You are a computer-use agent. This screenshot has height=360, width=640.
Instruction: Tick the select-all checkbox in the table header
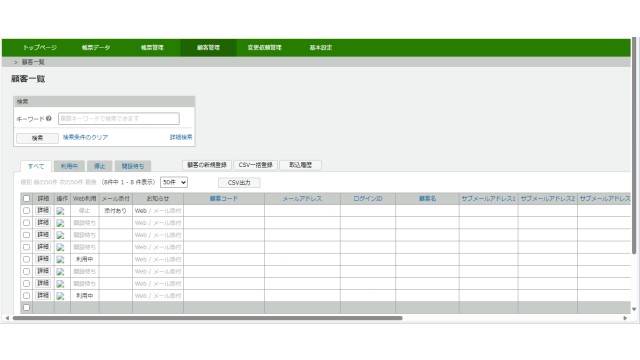coord(27,198)
